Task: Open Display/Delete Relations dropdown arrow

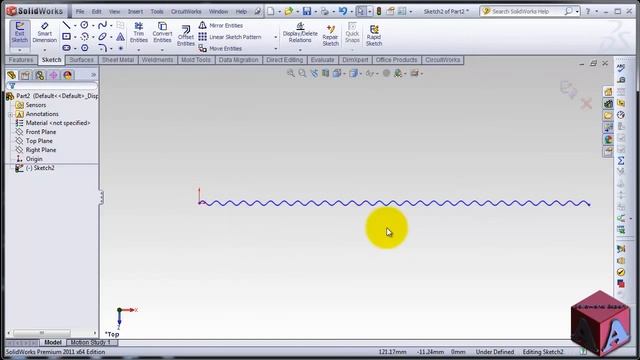Action: point(300,50)
